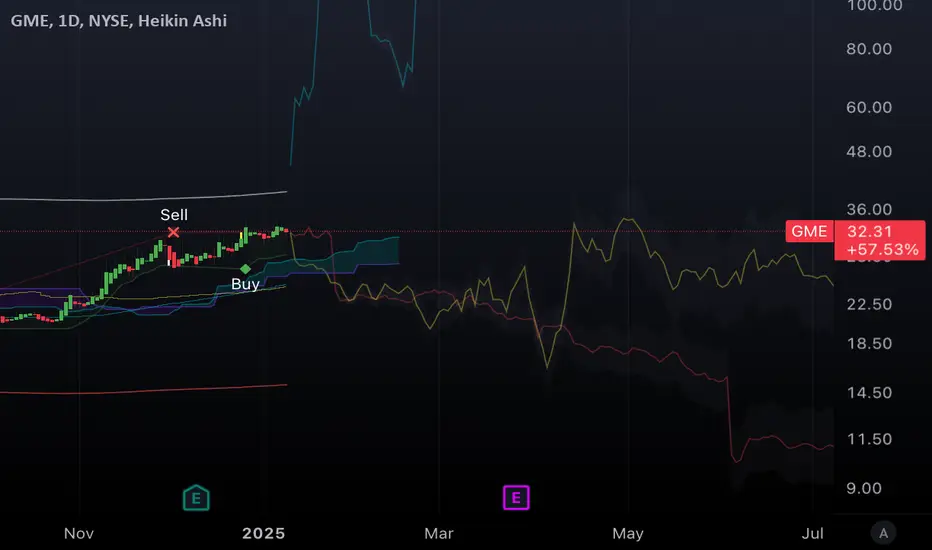Click the Nov date axis label
The height and width of the screenshot is (550, 932).
pos(78,533)
